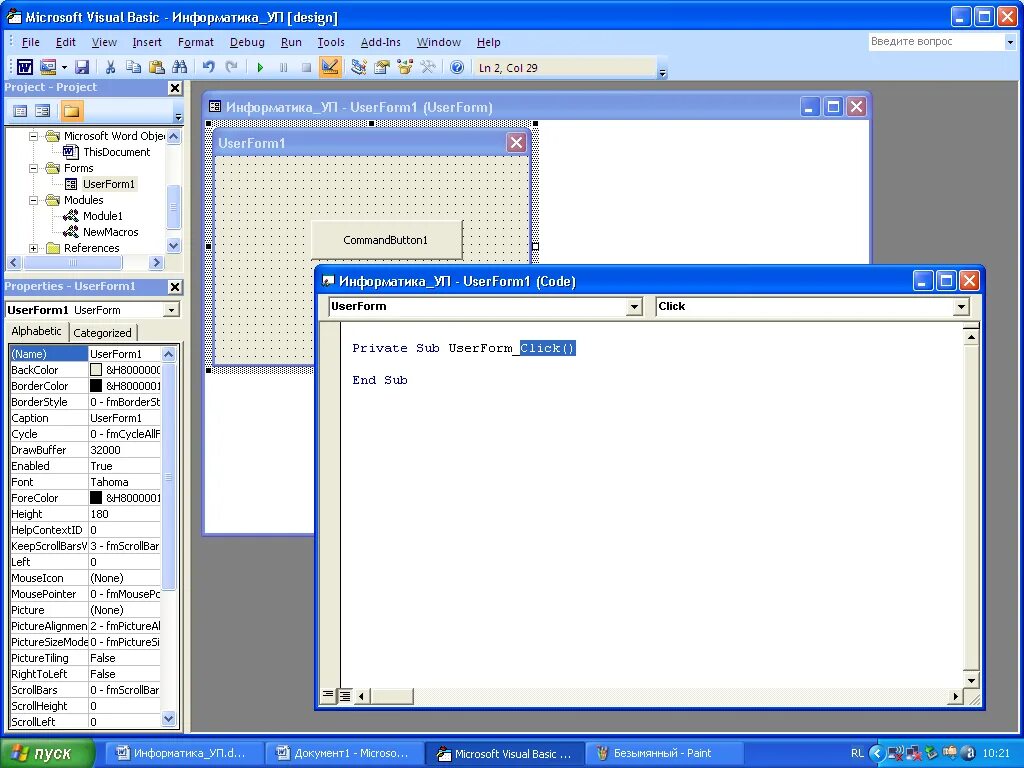Open the Insert UserForm dropdown arrow
This screenshot has height=768, width=1024.
64,67
